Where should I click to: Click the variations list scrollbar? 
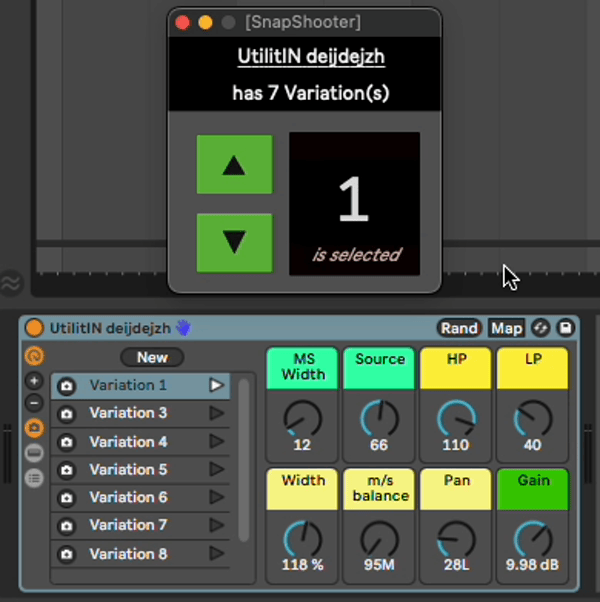point(243,460)
